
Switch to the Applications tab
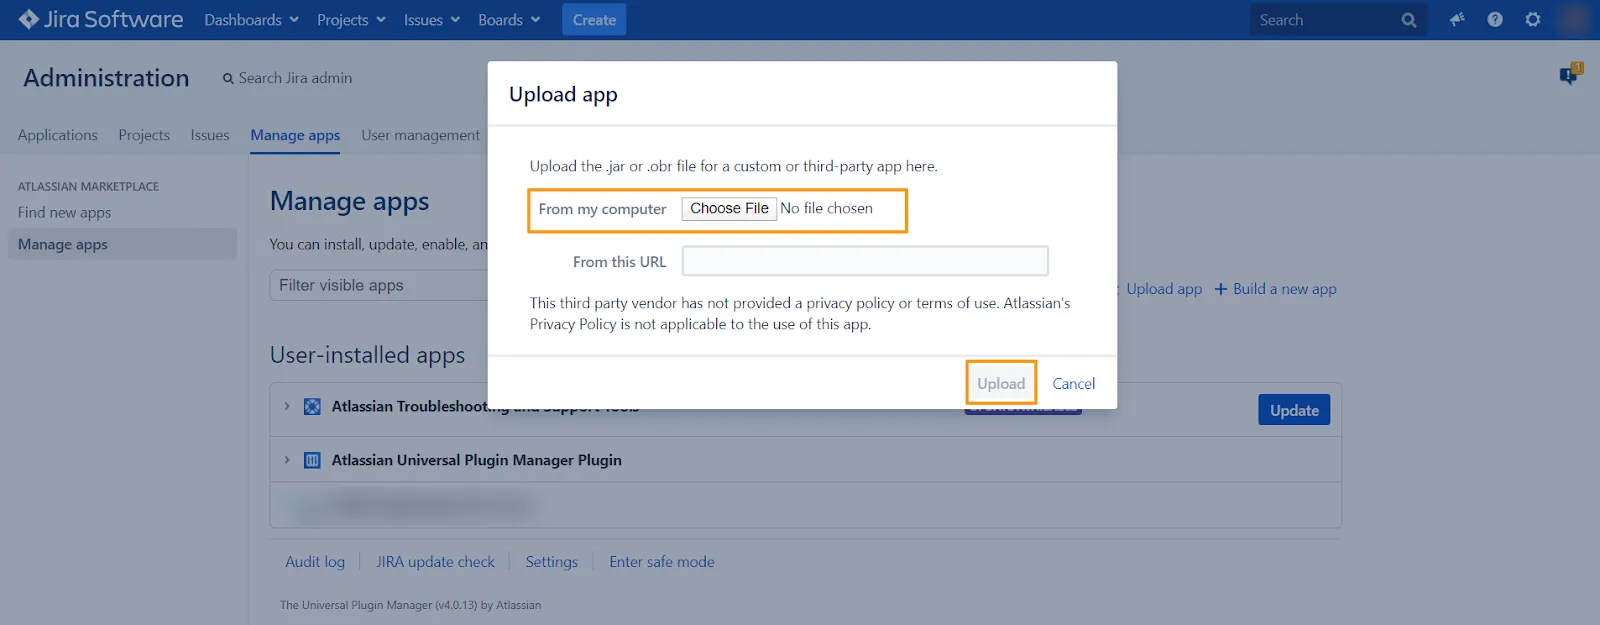point(58,135)
